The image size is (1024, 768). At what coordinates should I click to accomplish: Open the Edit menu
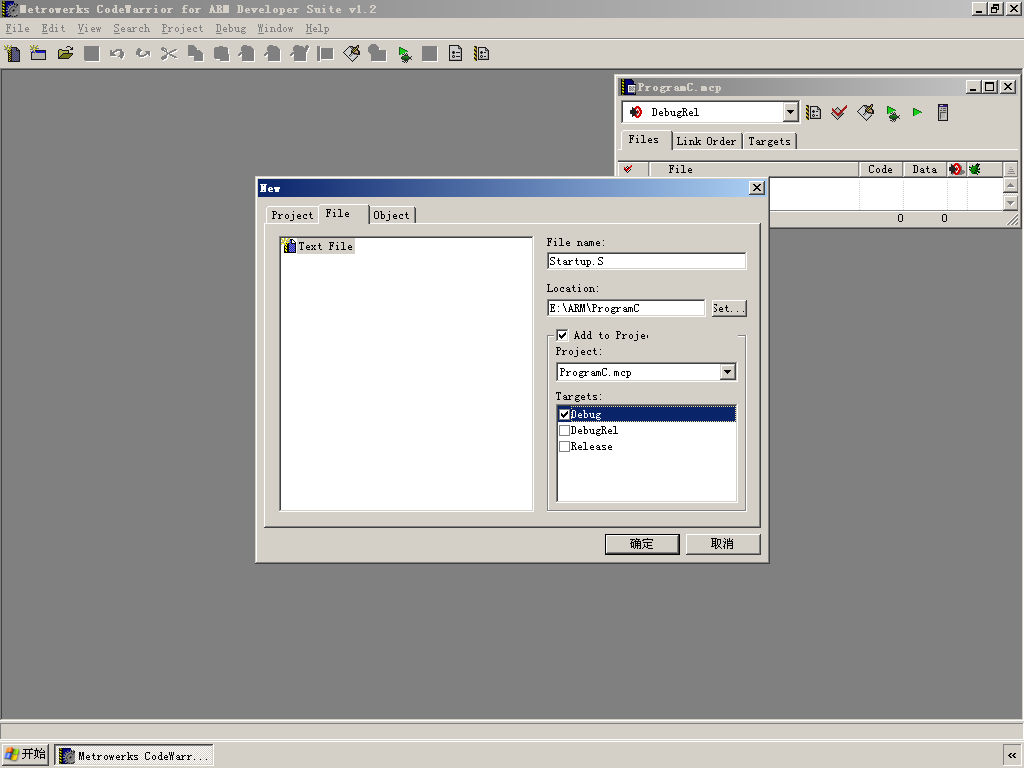[54, 29]
